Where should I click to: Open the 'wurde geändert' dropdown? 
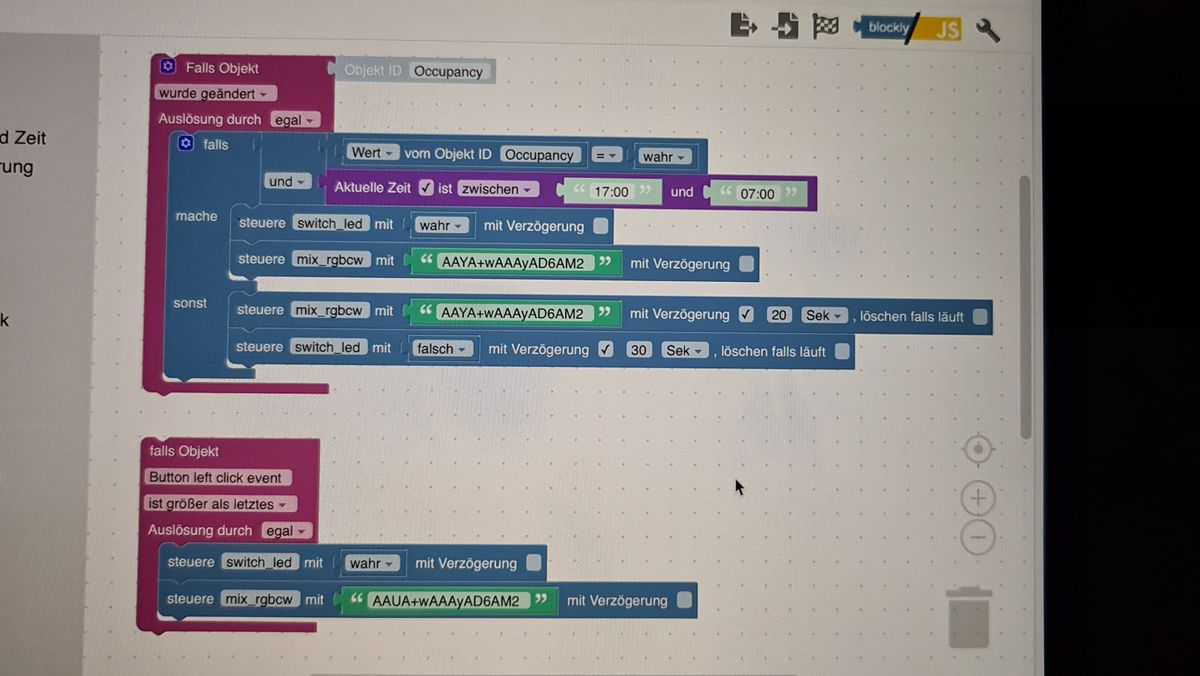(216, 93)
